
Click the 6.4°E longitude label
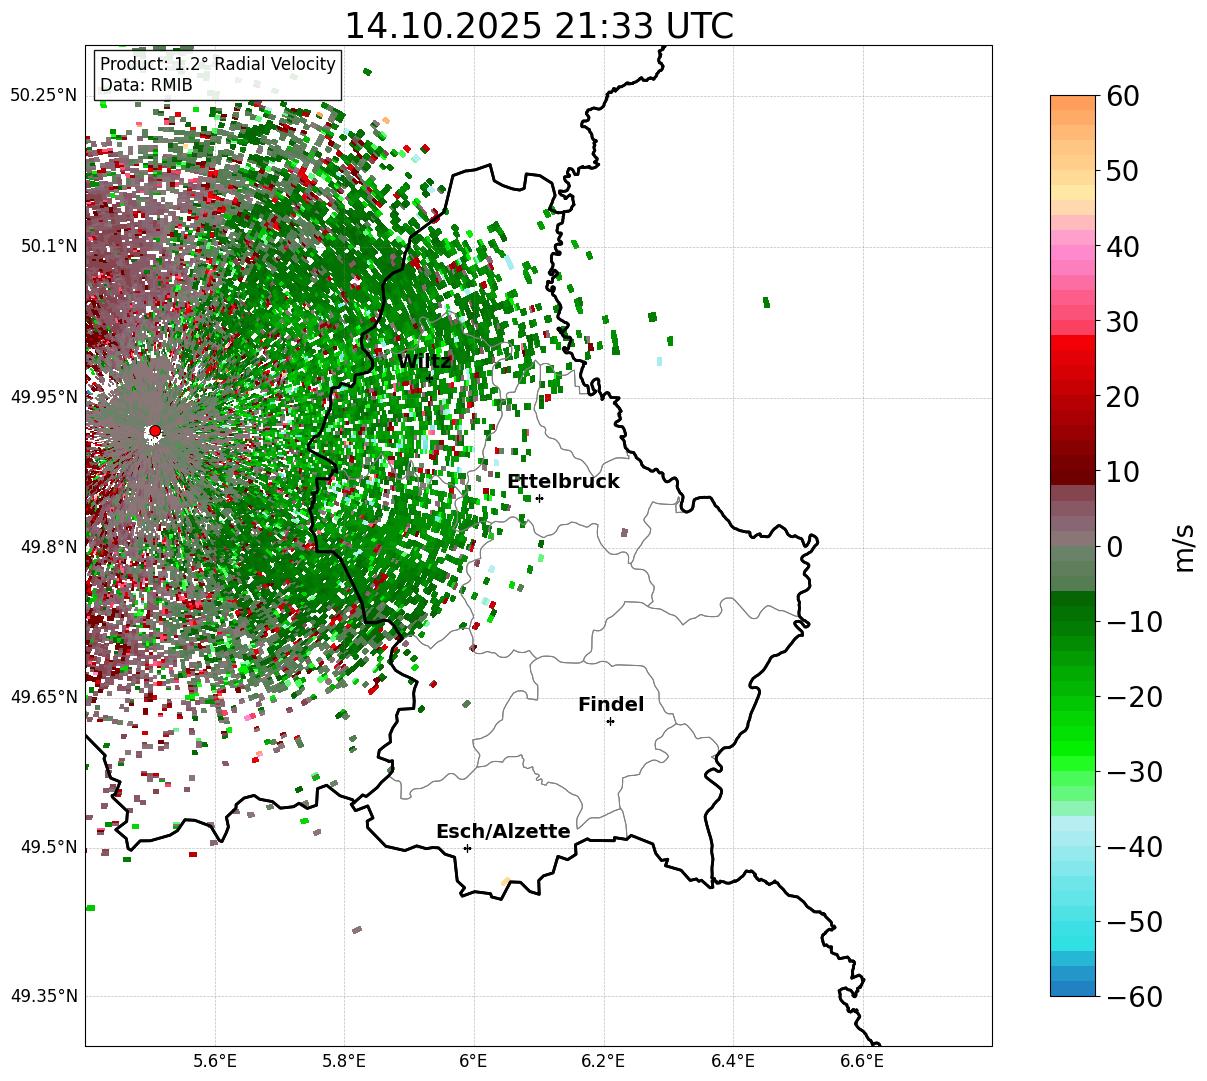click(732, 1061)
